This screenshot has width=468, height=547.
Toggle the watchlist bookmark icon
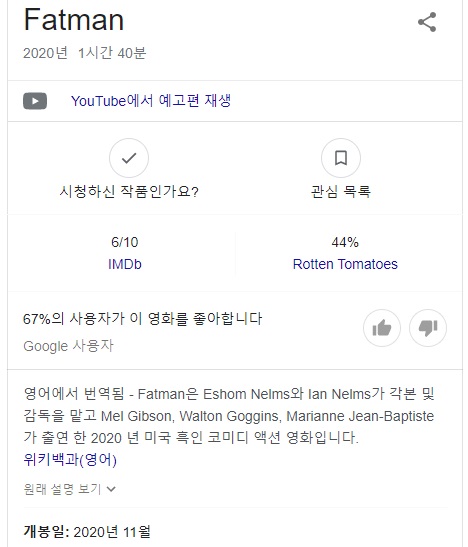(x=341, y=158)
